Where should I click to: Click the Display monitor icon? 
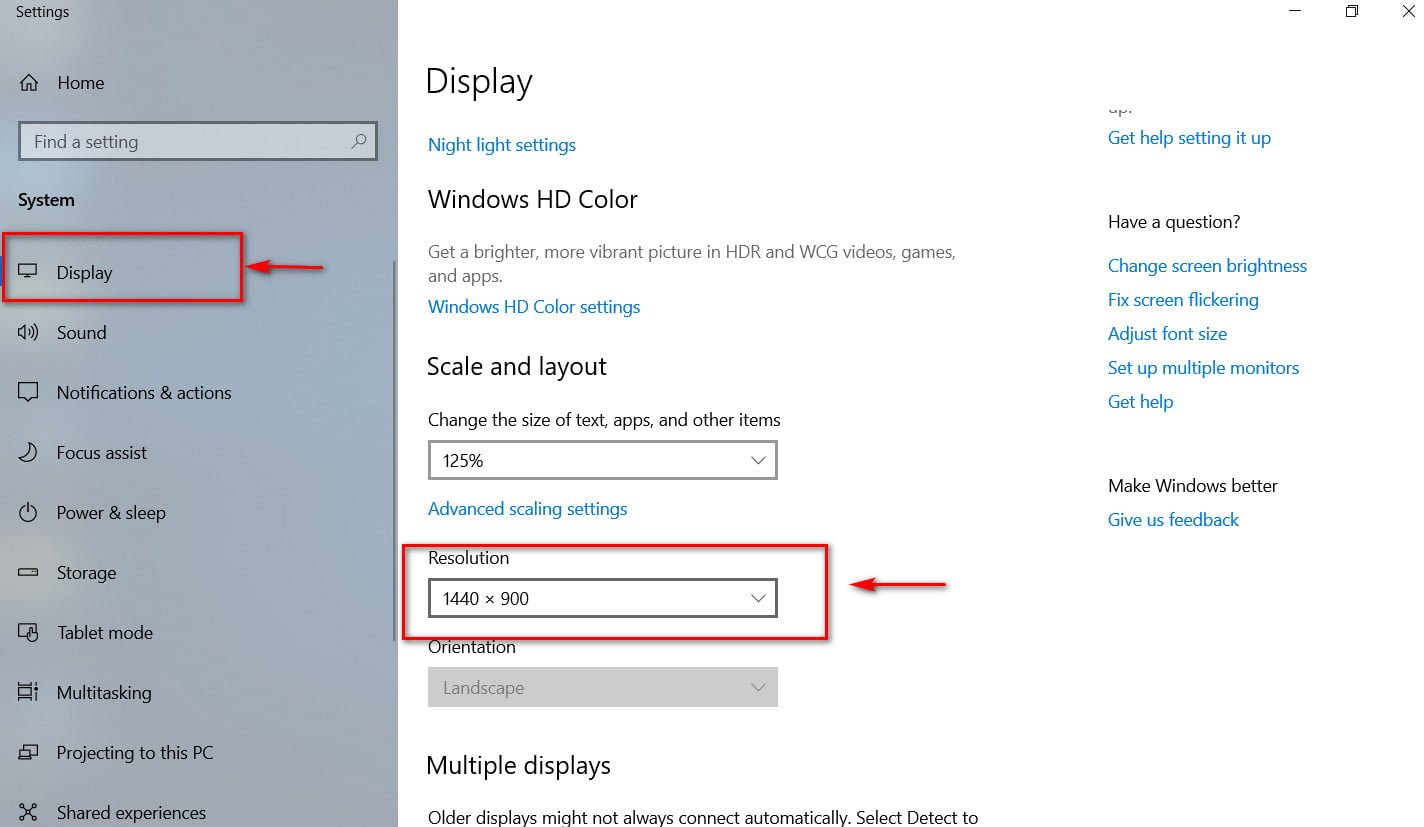(28, 272)
